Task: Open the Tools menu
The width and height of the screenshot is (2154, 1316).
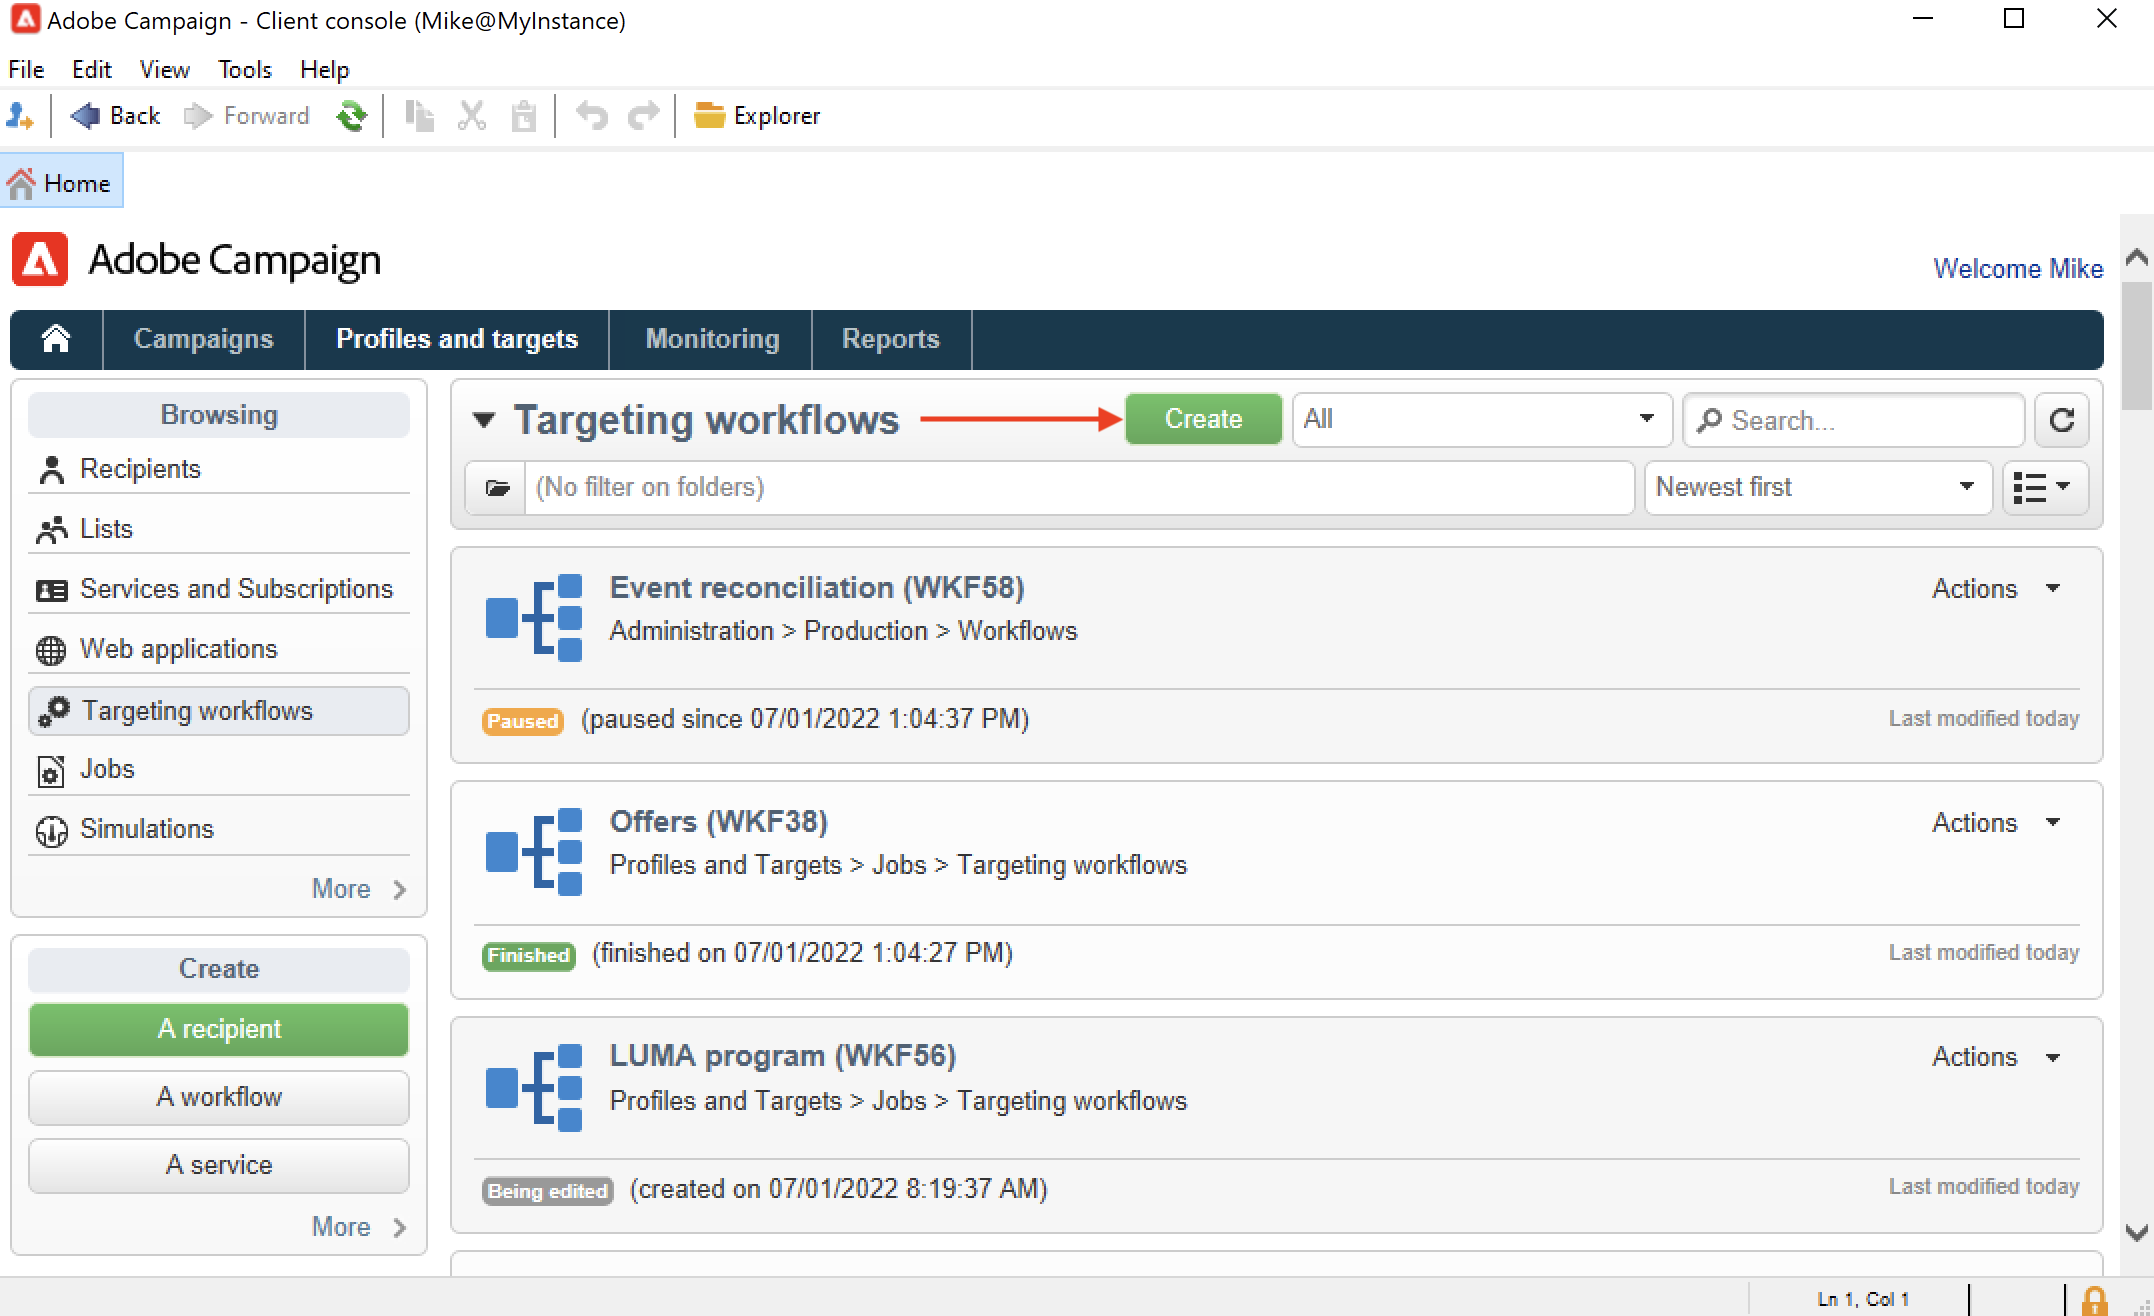Action: 245,70
